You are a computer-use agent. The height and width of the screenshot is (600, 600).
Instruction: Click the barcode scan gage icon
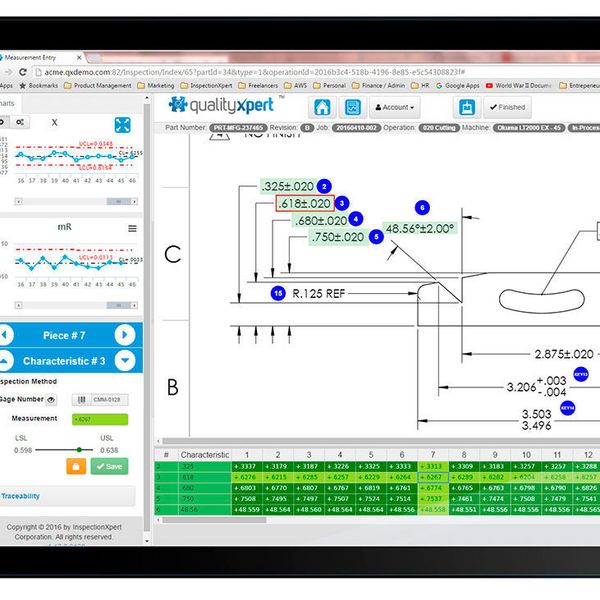click(x=81, y=399)
